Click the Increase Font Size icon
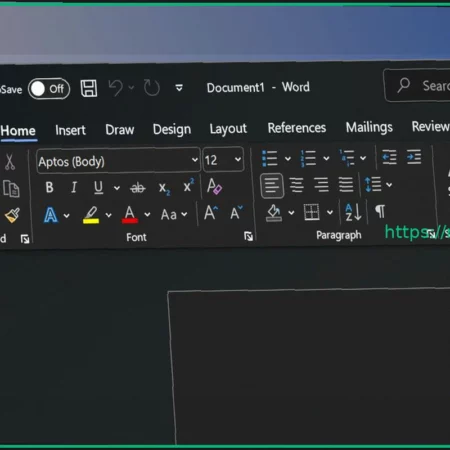 point(211,212)
